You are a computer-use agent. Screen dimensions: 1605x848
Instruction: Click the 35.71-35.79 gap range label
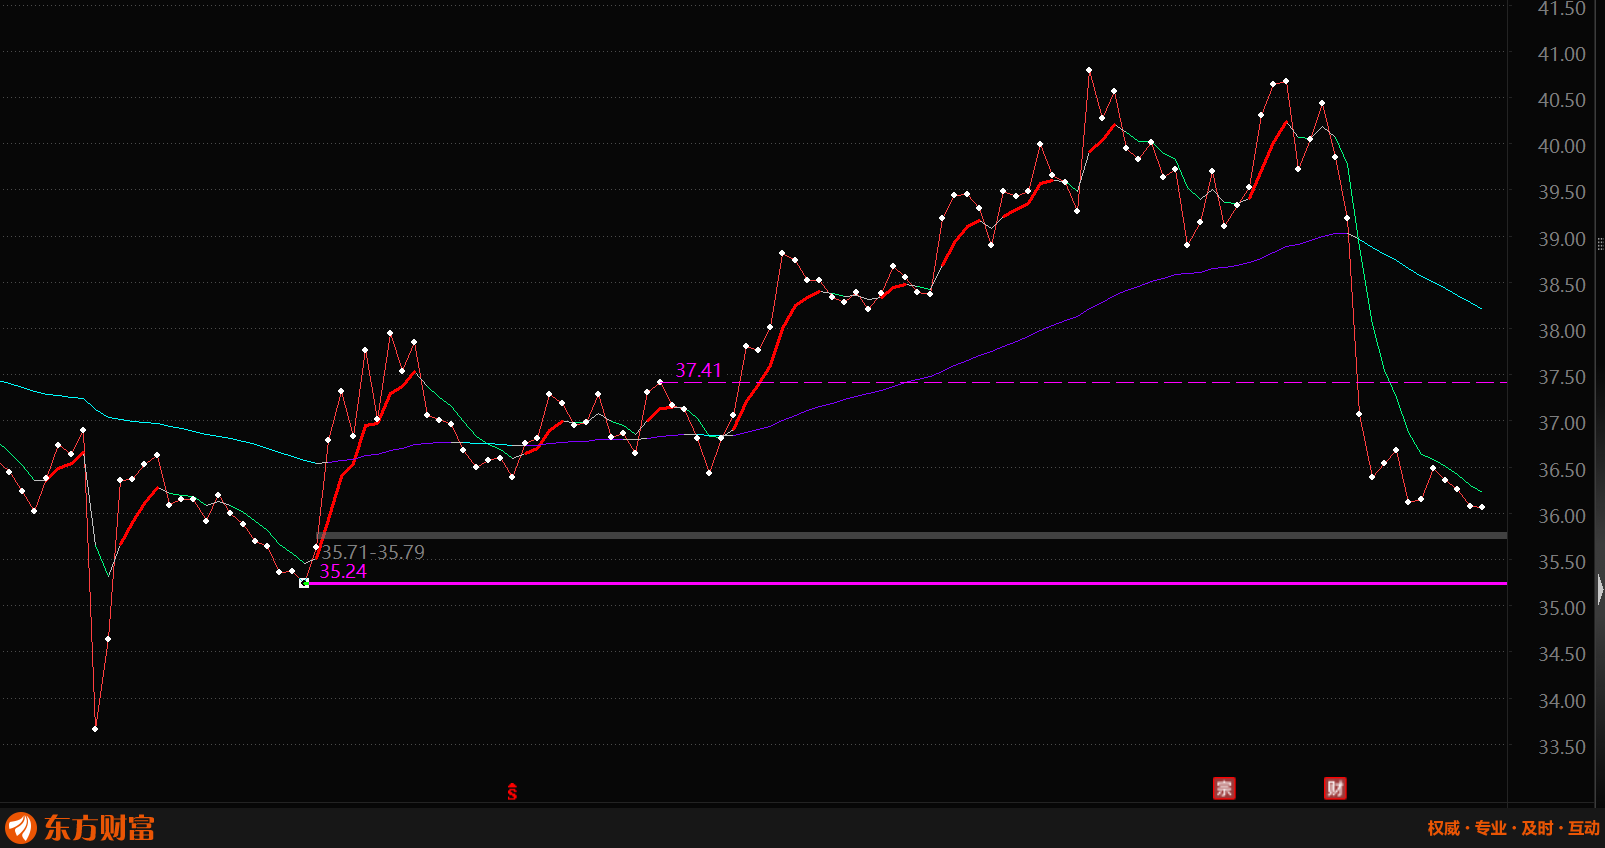[373, 552]
